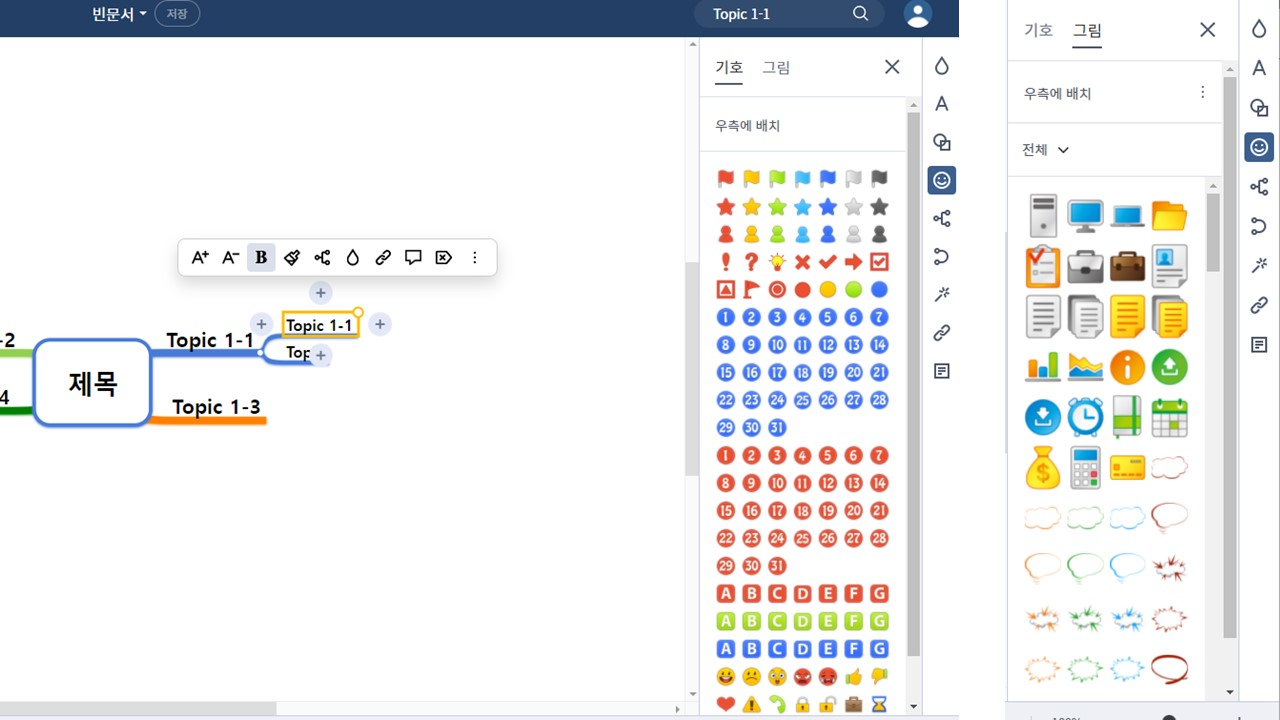Viewport: 1280px width, 720px height.
Task: Apply the red flag marker
Action: 726,179
